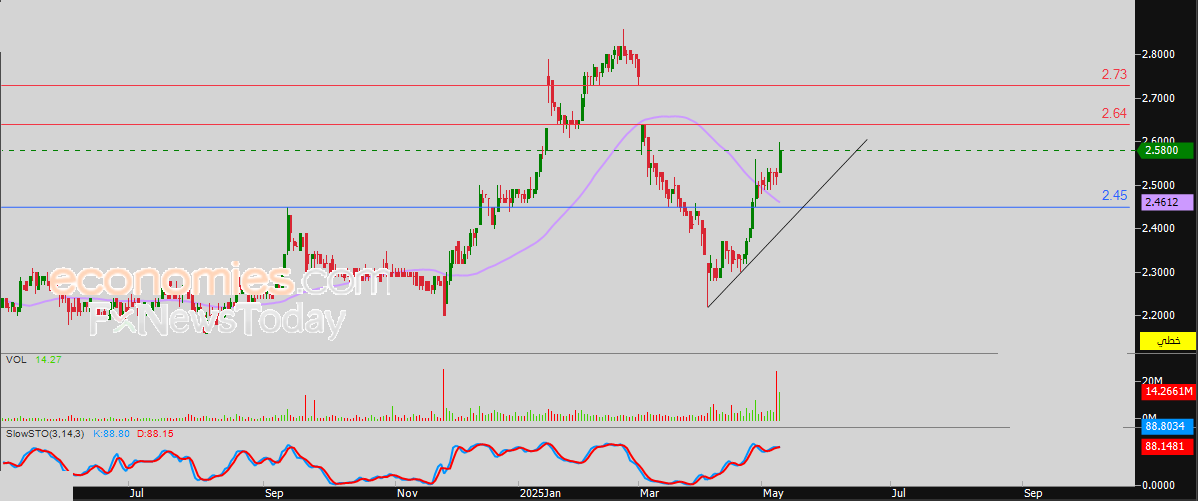Click the green 14.27 volume value

click(46, 359)
